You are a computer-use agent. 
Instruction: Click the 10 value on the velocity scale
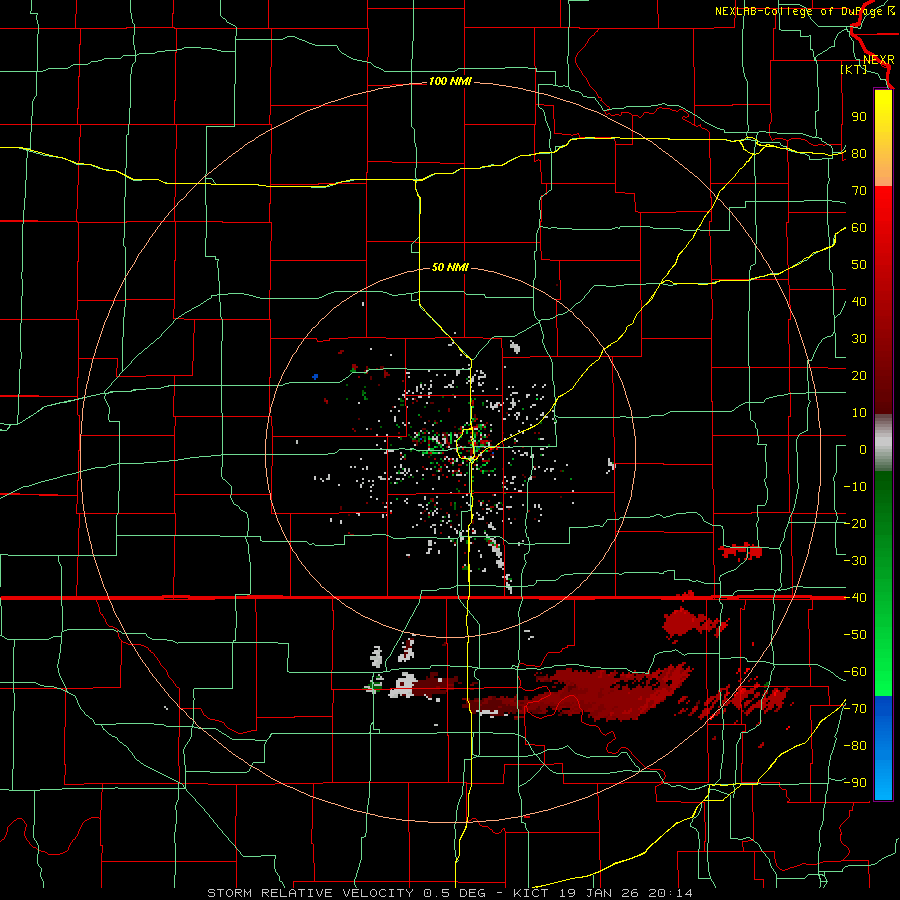point(859,413)
